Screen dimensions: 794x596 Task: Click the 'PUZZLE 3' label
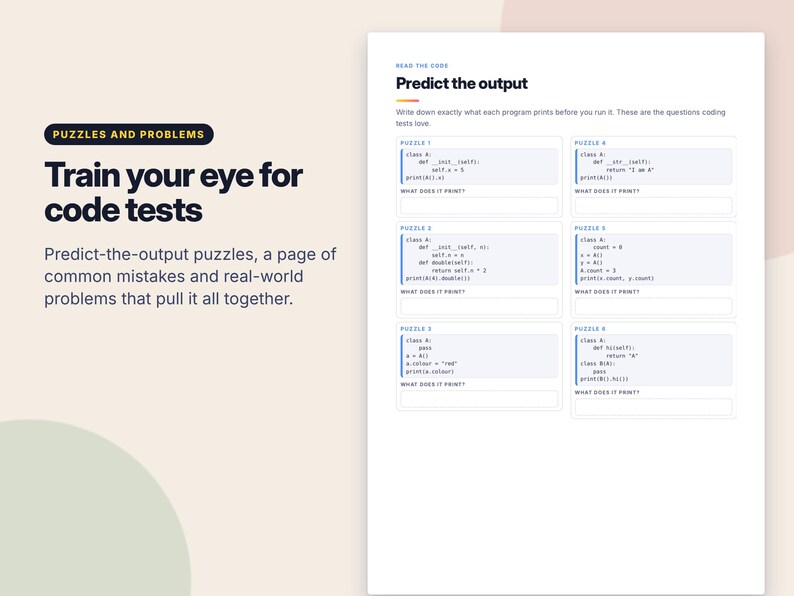[x=416, y=329]
